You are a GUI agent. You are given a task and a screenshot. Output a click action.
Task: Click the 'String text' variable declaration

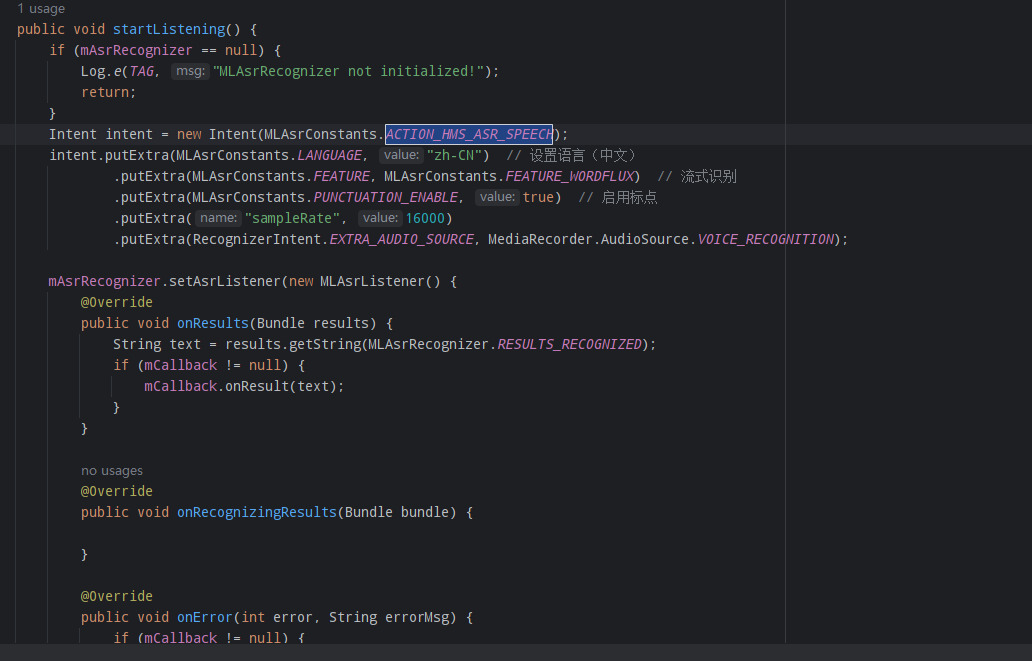coord(157,344)
